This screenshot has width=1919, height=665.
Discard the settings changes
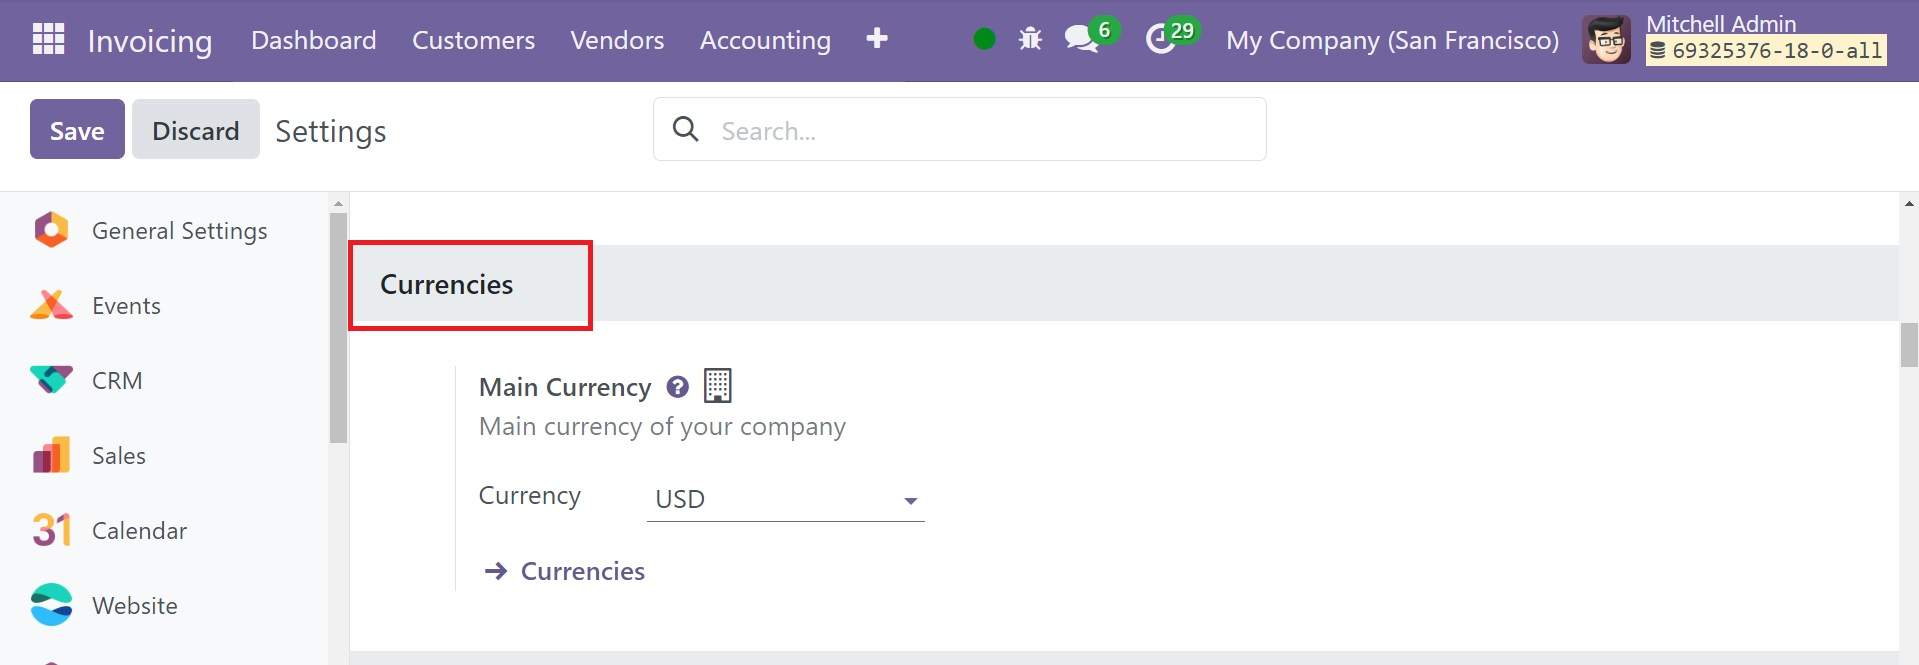(196, 129)
